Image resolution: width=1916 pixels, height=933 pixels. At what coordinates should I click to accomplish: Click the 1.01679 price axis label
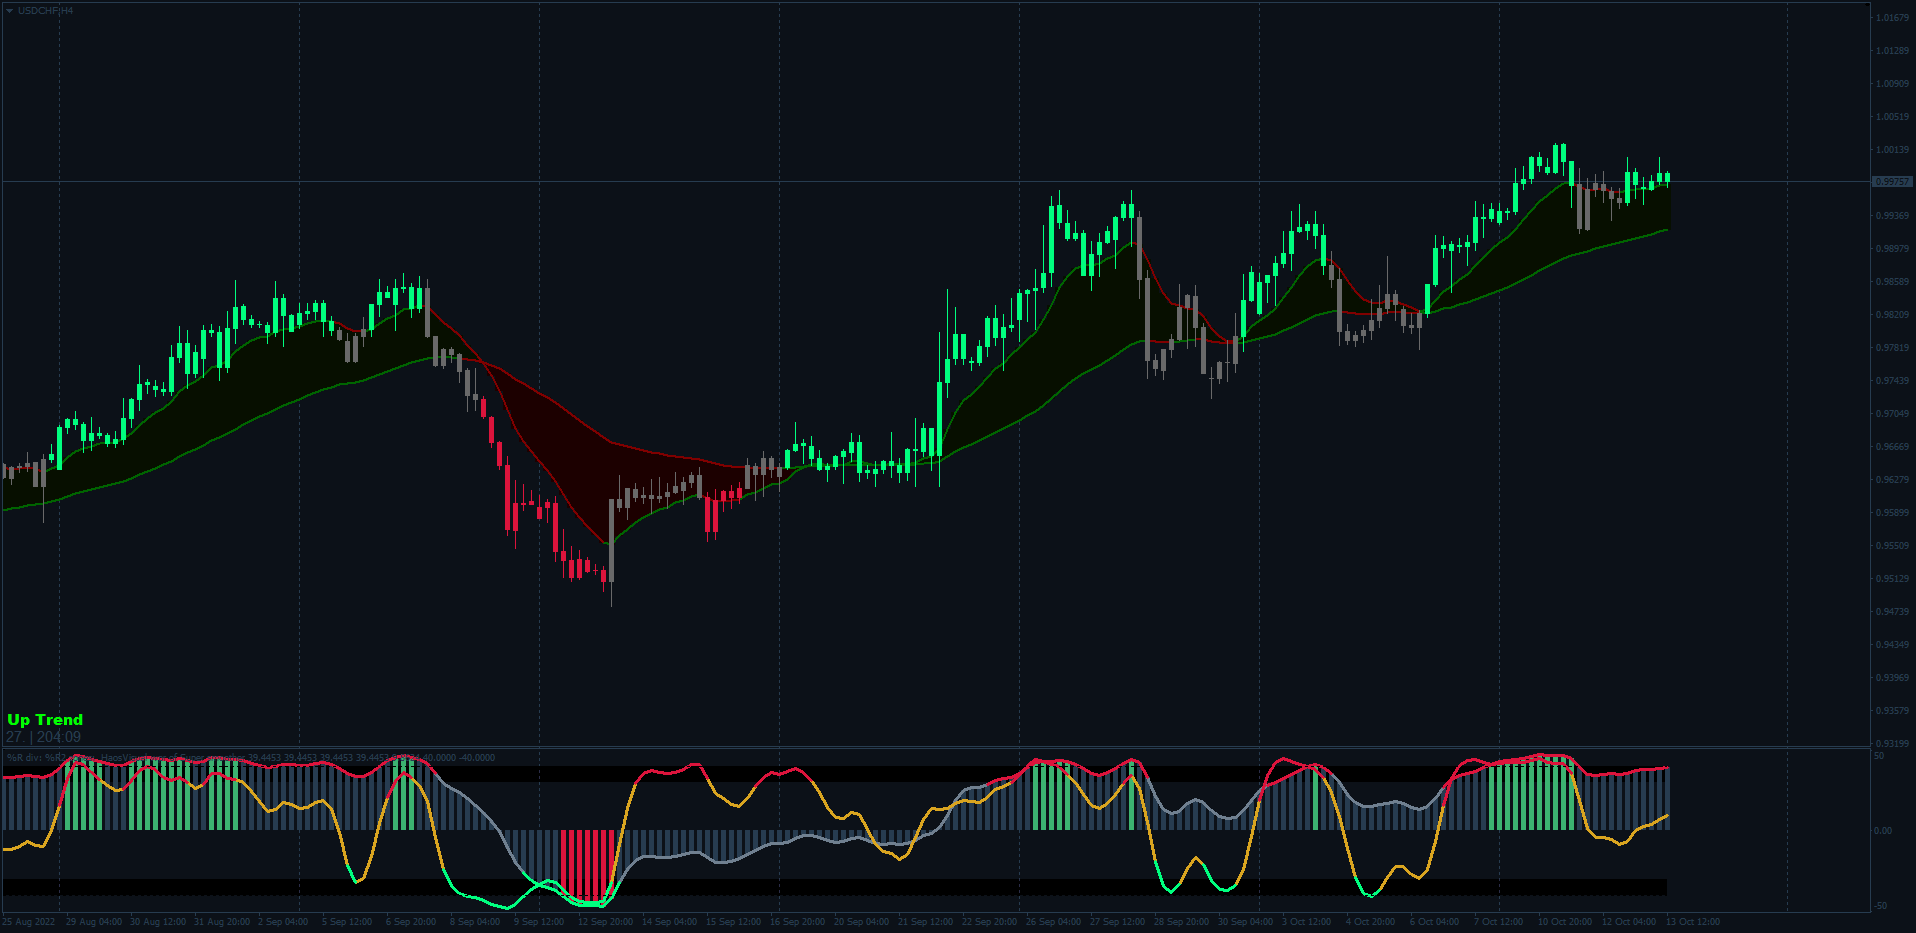(x=1892, y=18)
